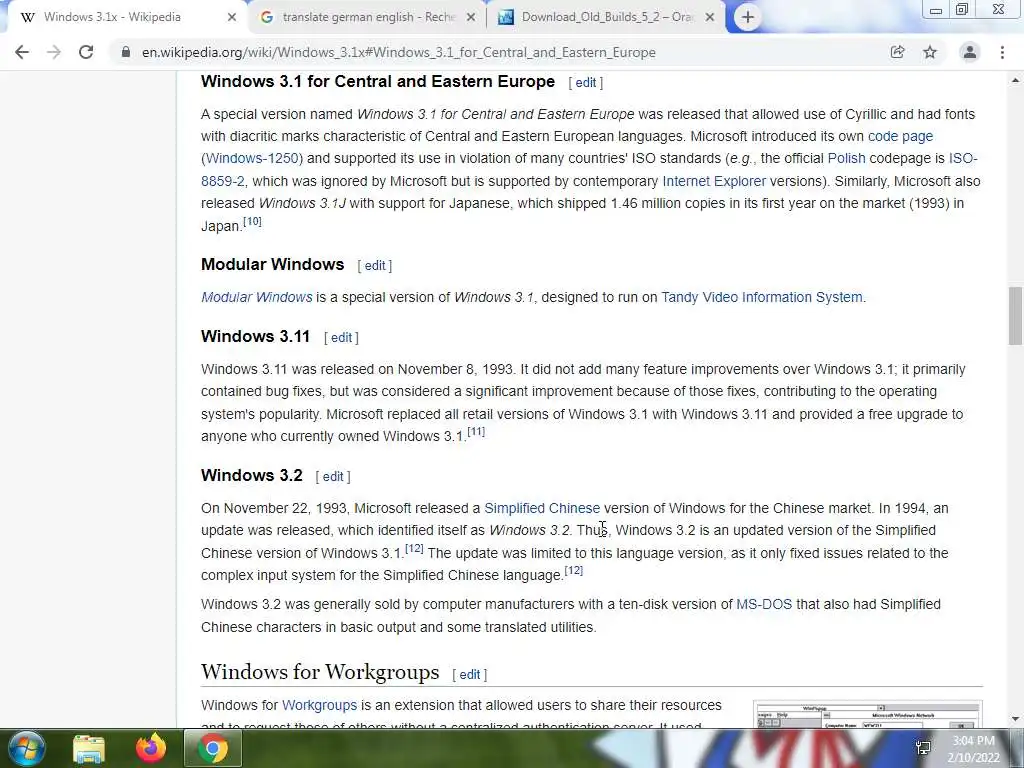Viewport: 1024px width, 768px height.
Task: Click scrollbar down arrow
Action: click(1015, 719)
